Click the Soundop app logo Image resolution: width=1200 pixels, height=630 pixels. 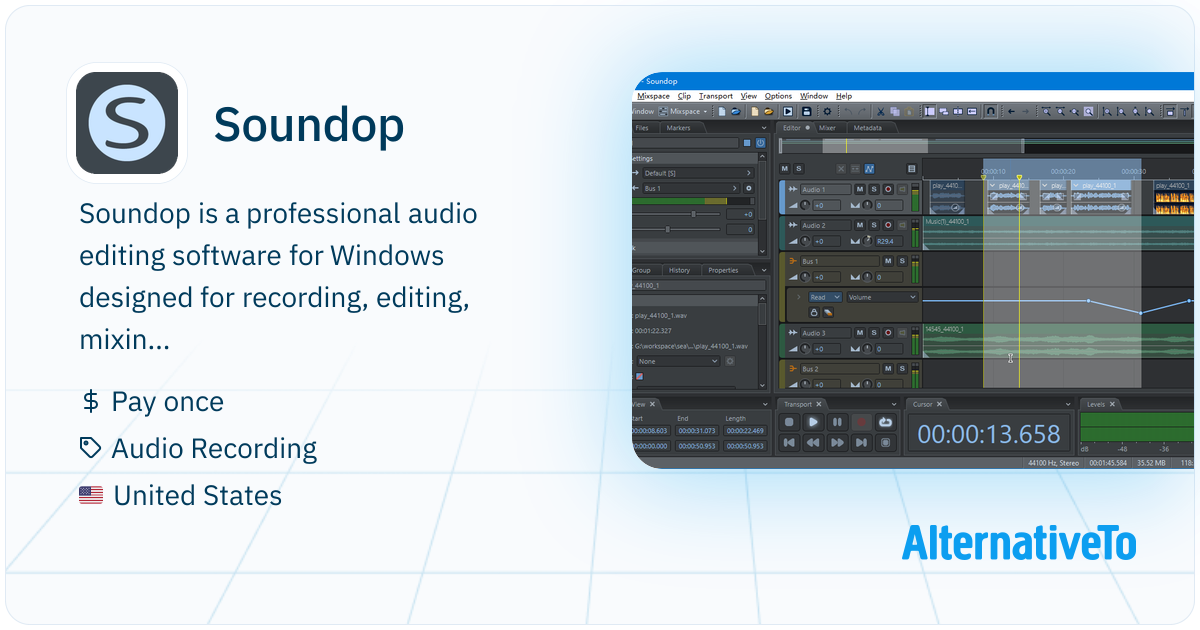pyautogui.click(x=127, y=123)
